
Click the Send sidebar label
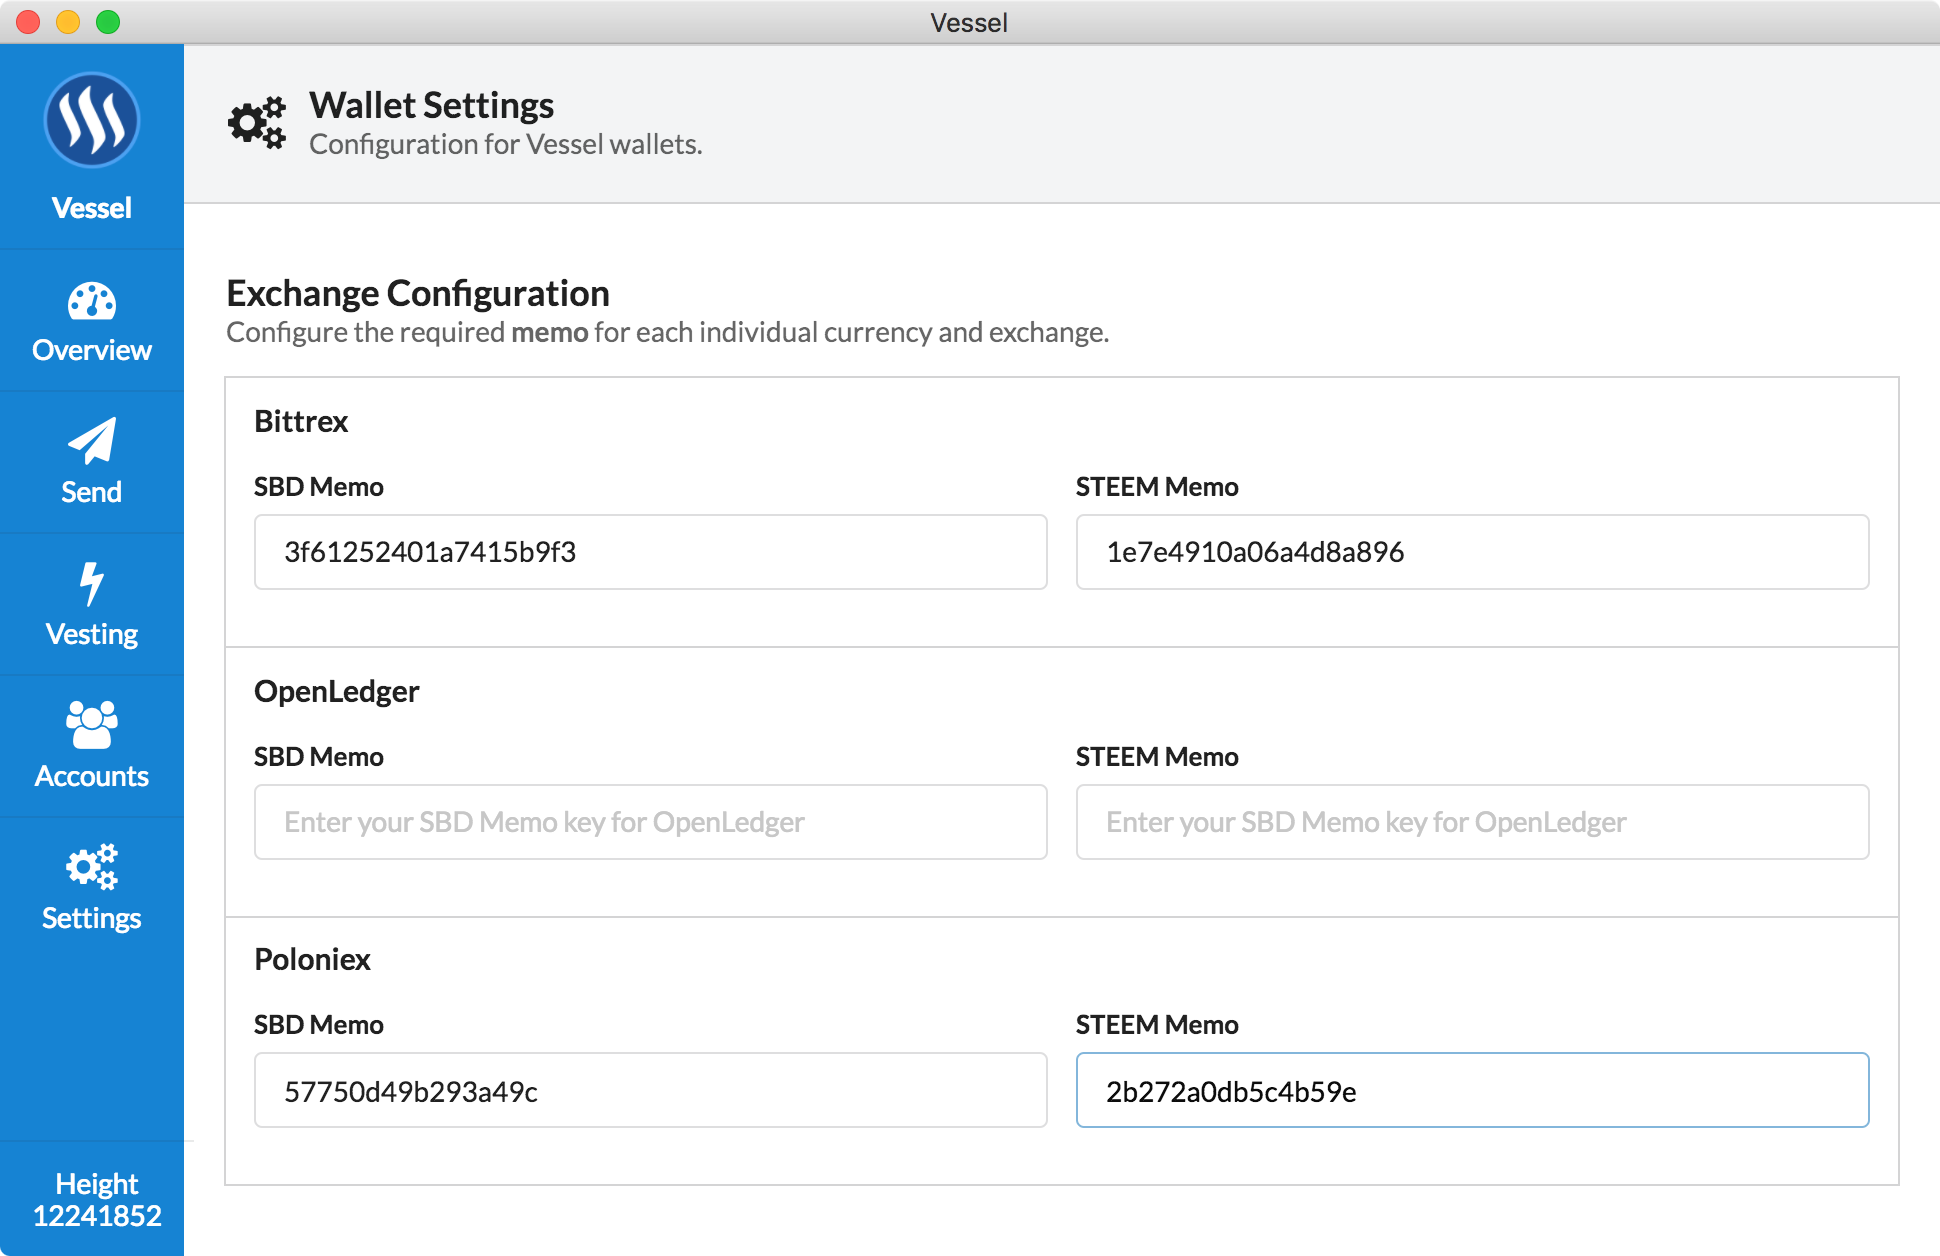coord(91,492)
